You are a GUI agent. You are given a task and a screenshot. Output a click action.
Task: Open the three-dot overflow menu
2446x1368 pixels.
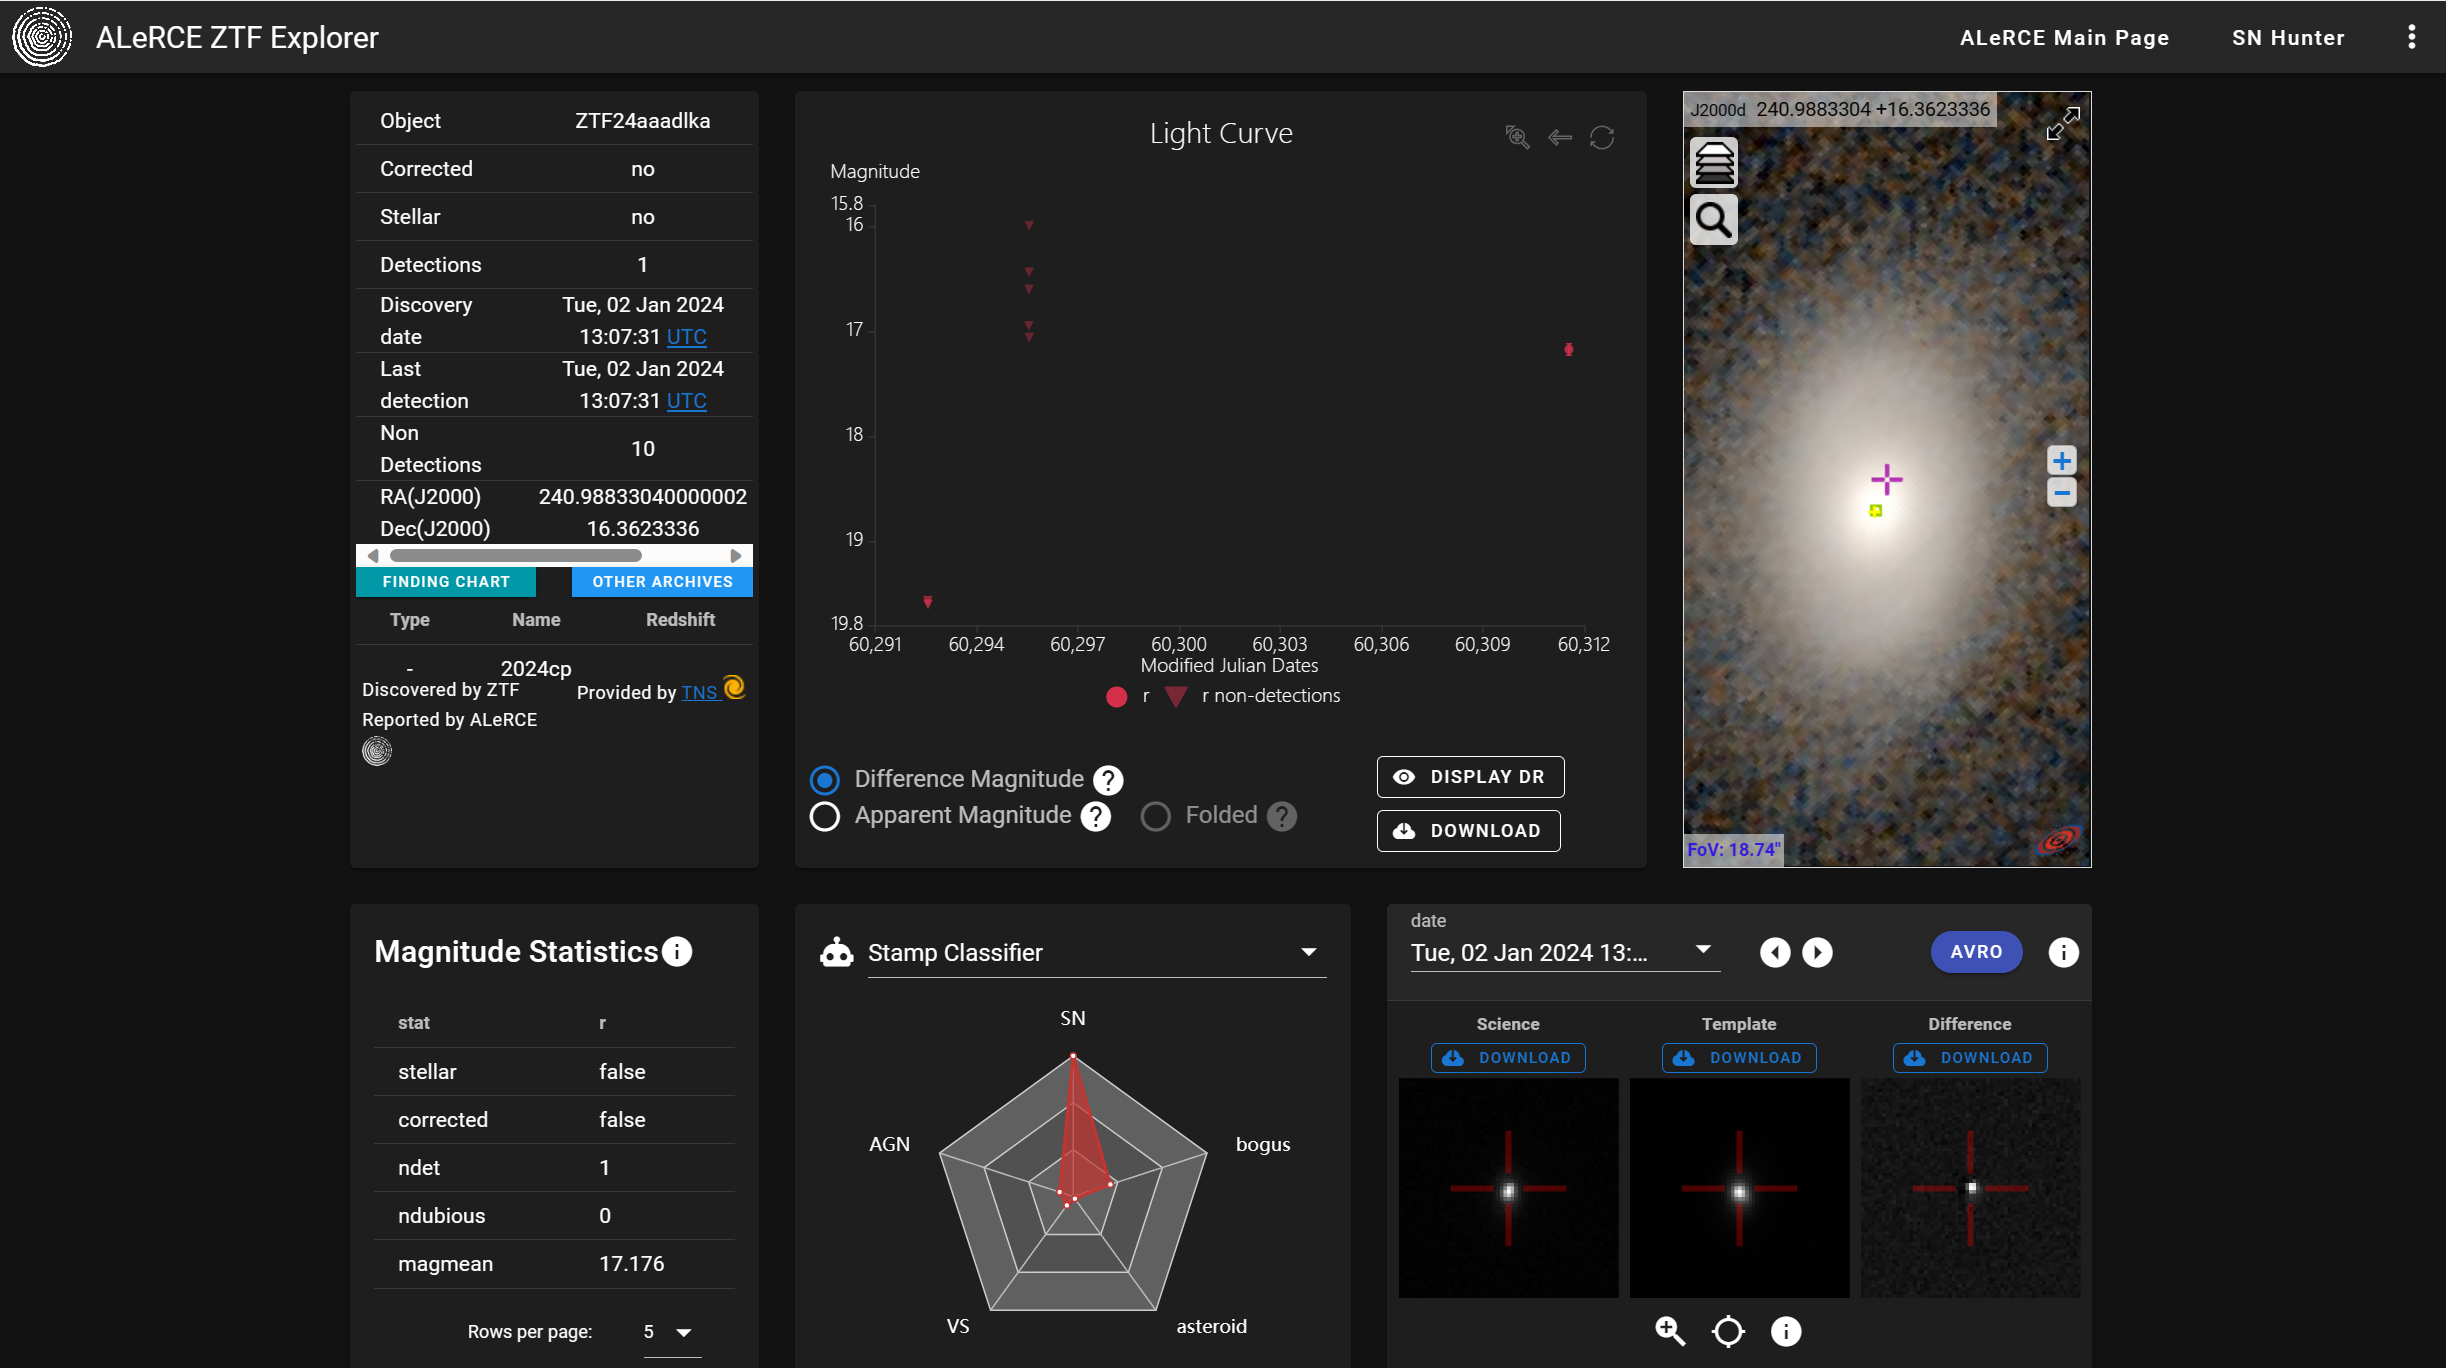(x=2411, y=37)
